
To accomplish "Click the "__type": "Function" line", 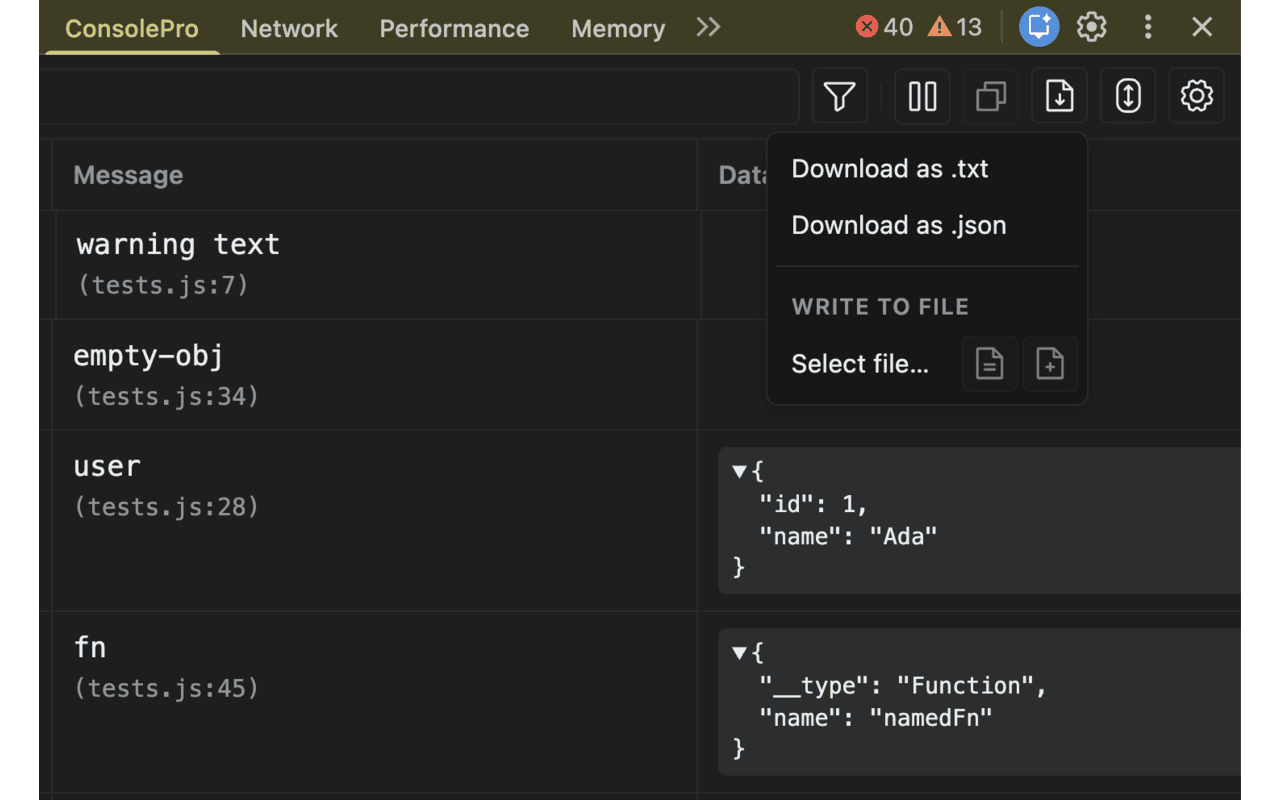I will pyautogui.click(x=902, y=685).
